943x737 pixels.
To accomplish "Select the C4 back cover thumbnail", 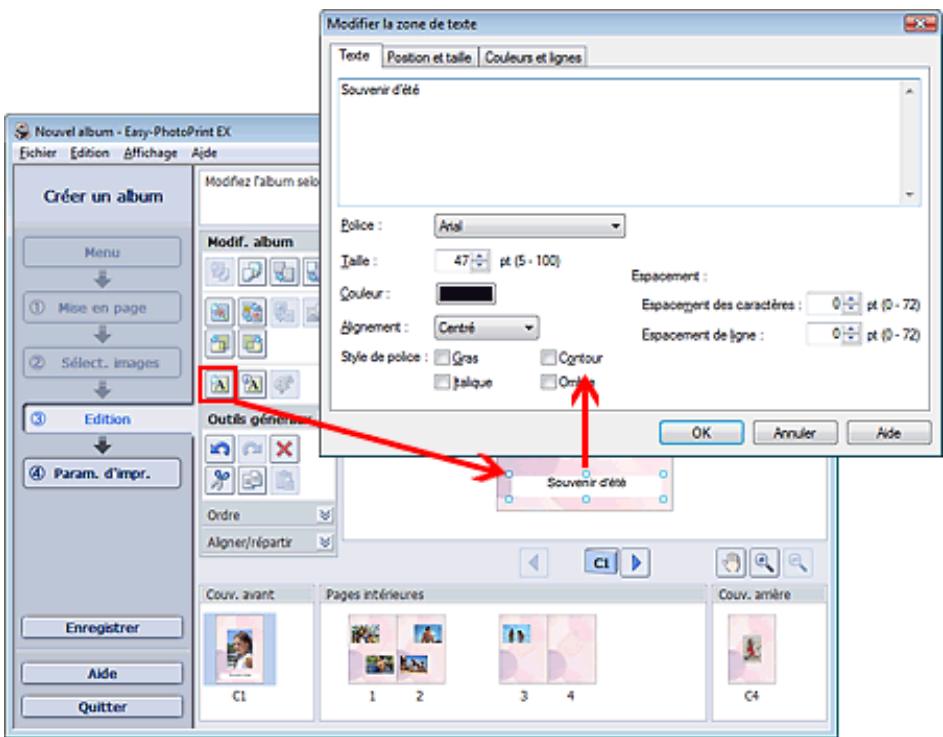I will 752,649.
